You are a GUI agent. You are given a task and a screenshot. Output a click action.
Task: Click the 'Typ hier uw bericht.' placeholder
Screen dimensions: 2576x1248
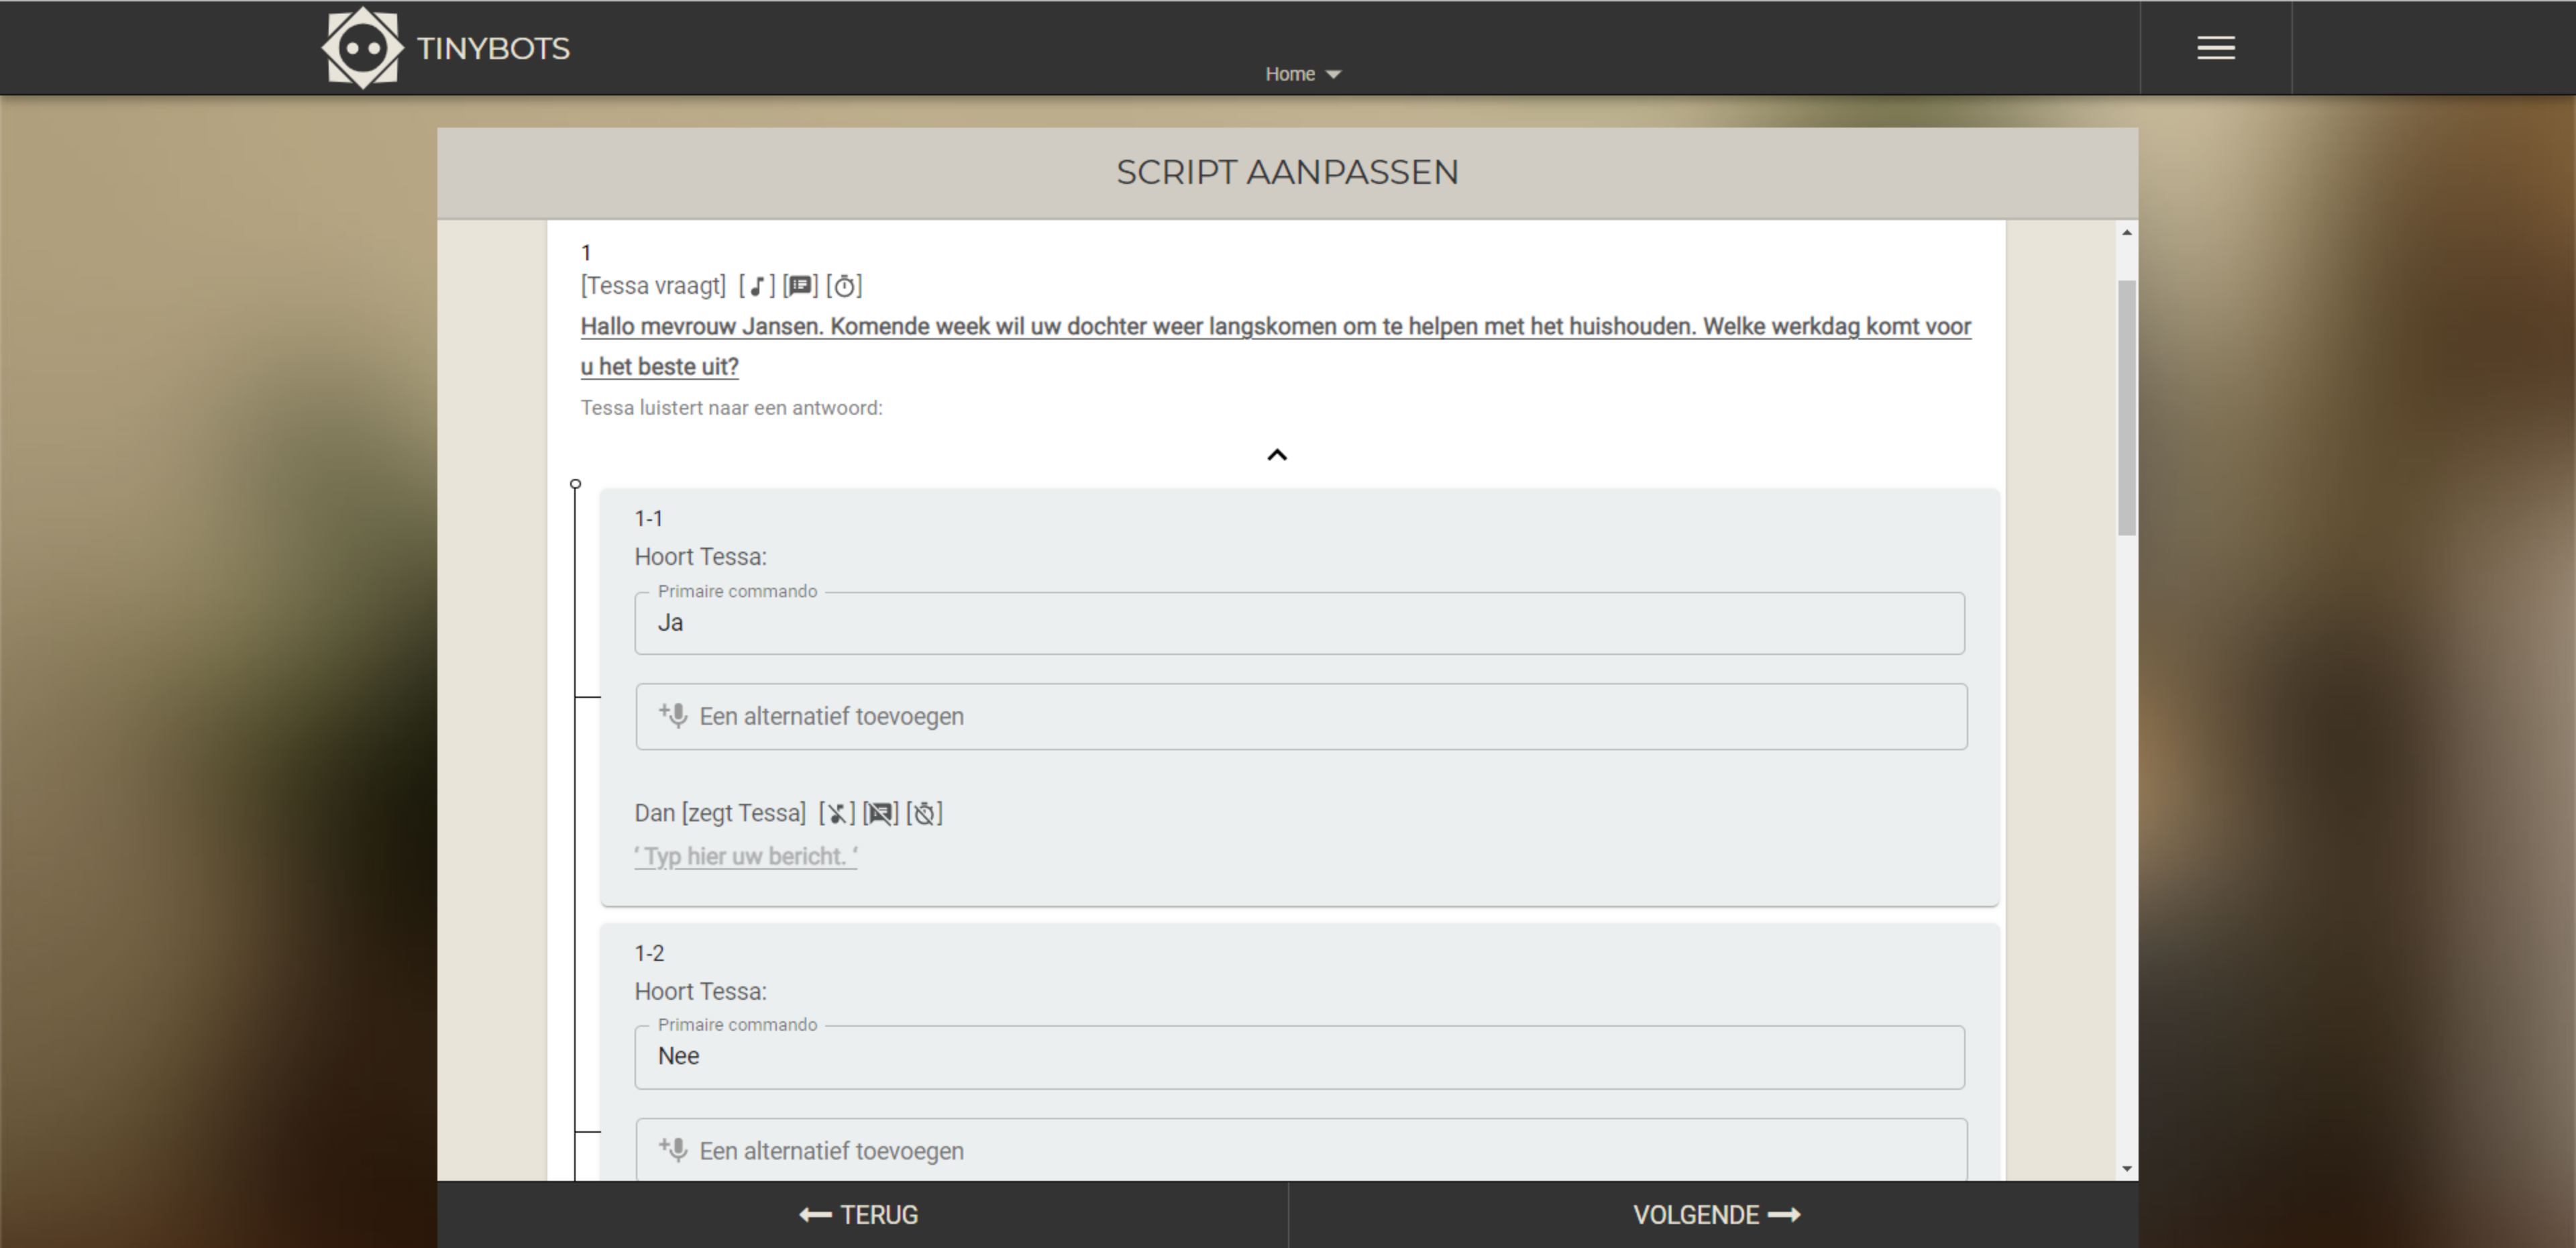tap(746, 857)
